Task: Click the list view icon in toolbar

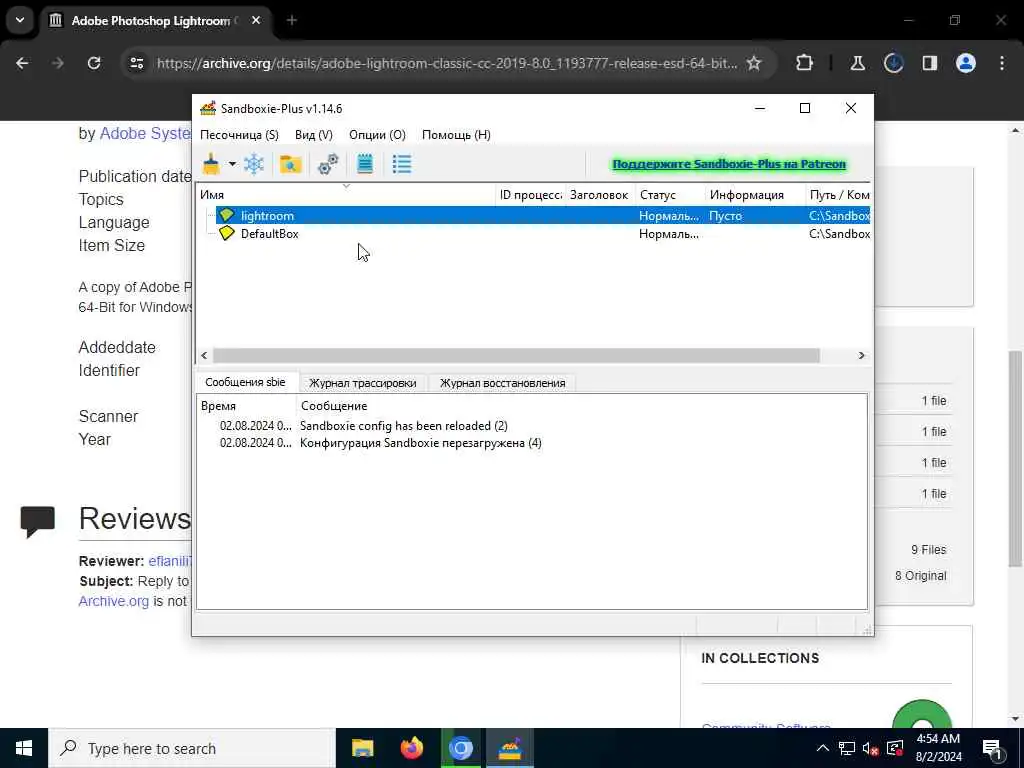Action: [402, 164]
